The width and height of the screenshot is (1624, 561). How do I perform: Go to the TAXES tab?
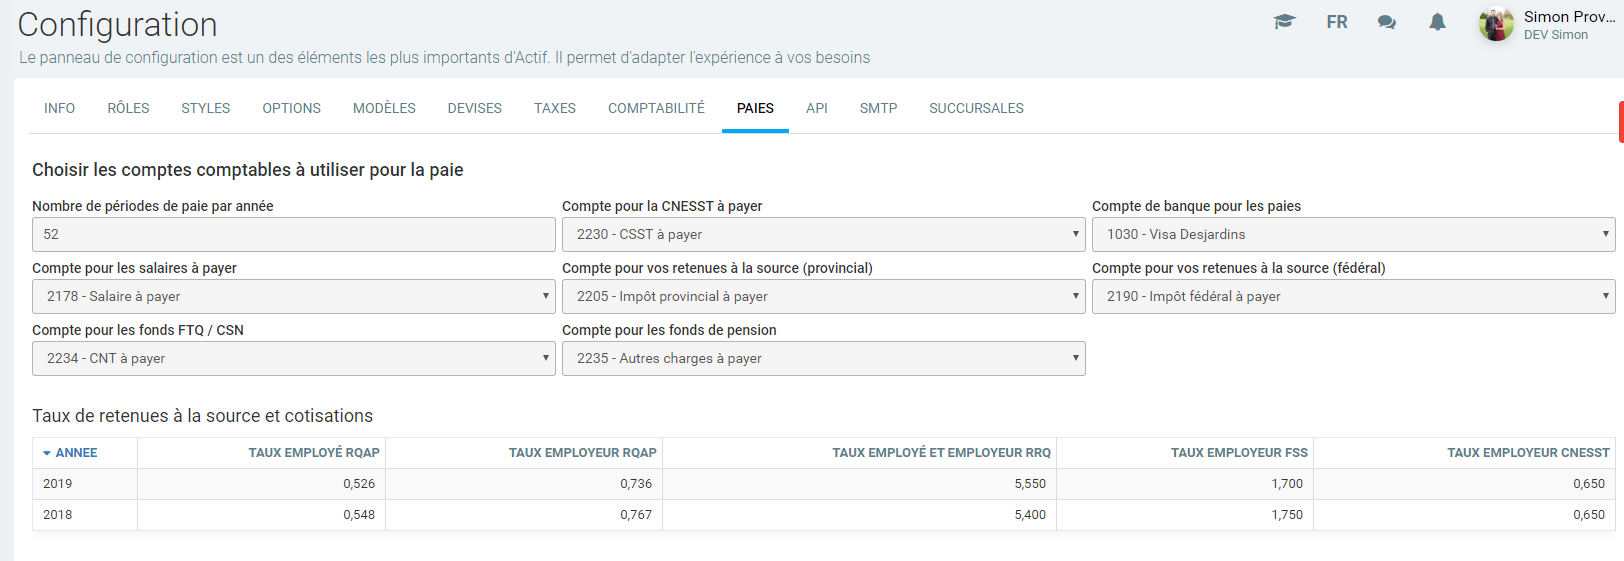[x=554, y=108]
